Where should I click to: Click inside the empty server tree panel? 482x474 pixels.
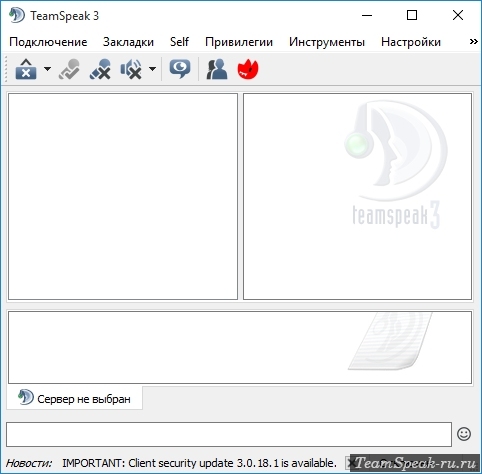click(x=123, y=196)
